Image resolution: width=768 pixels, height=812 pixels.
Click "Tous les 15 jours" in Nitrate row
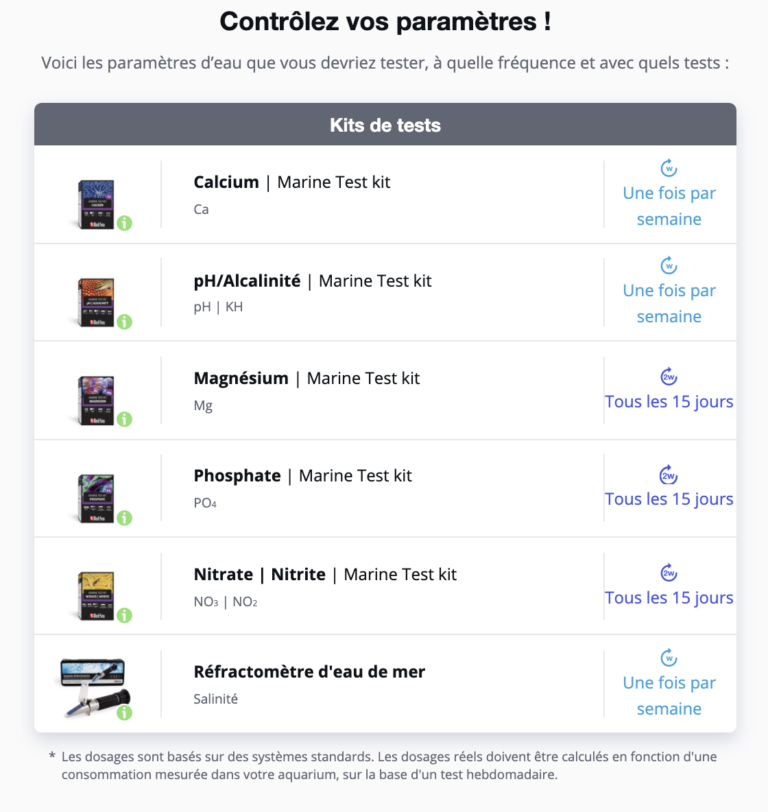click(669, 598)
